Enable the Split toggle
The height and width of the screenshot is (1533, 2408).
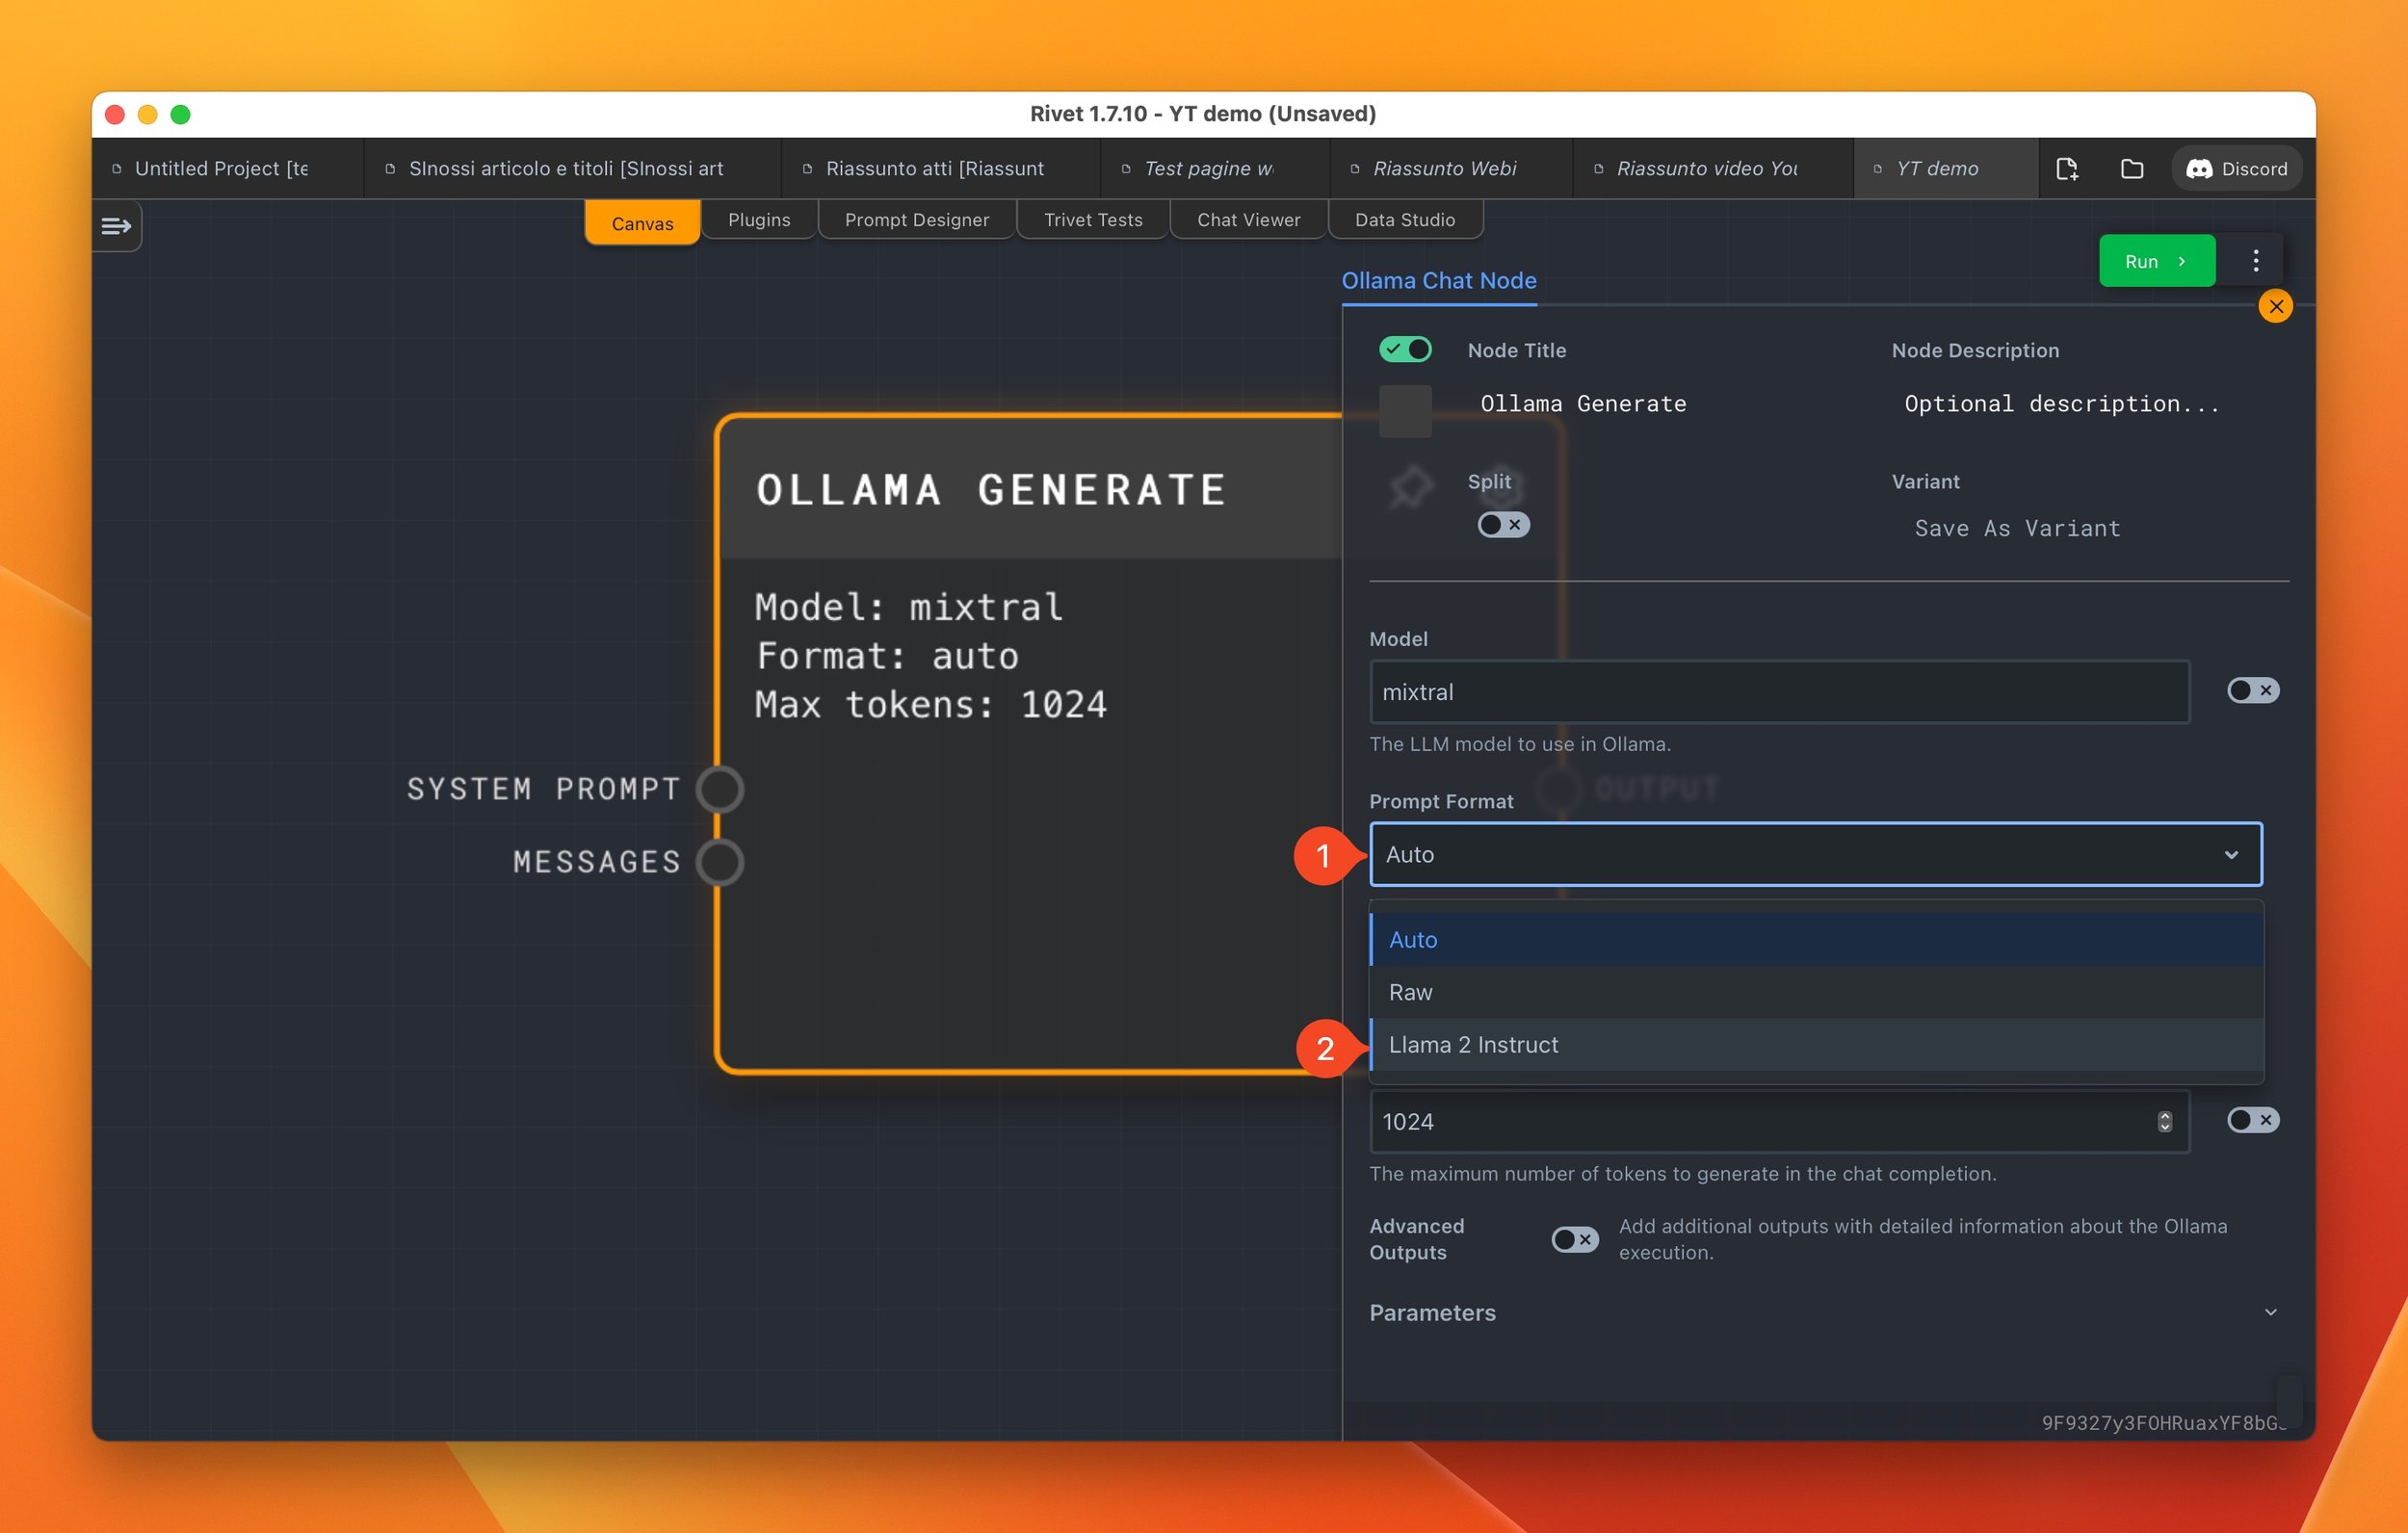tap(1503, 525)
